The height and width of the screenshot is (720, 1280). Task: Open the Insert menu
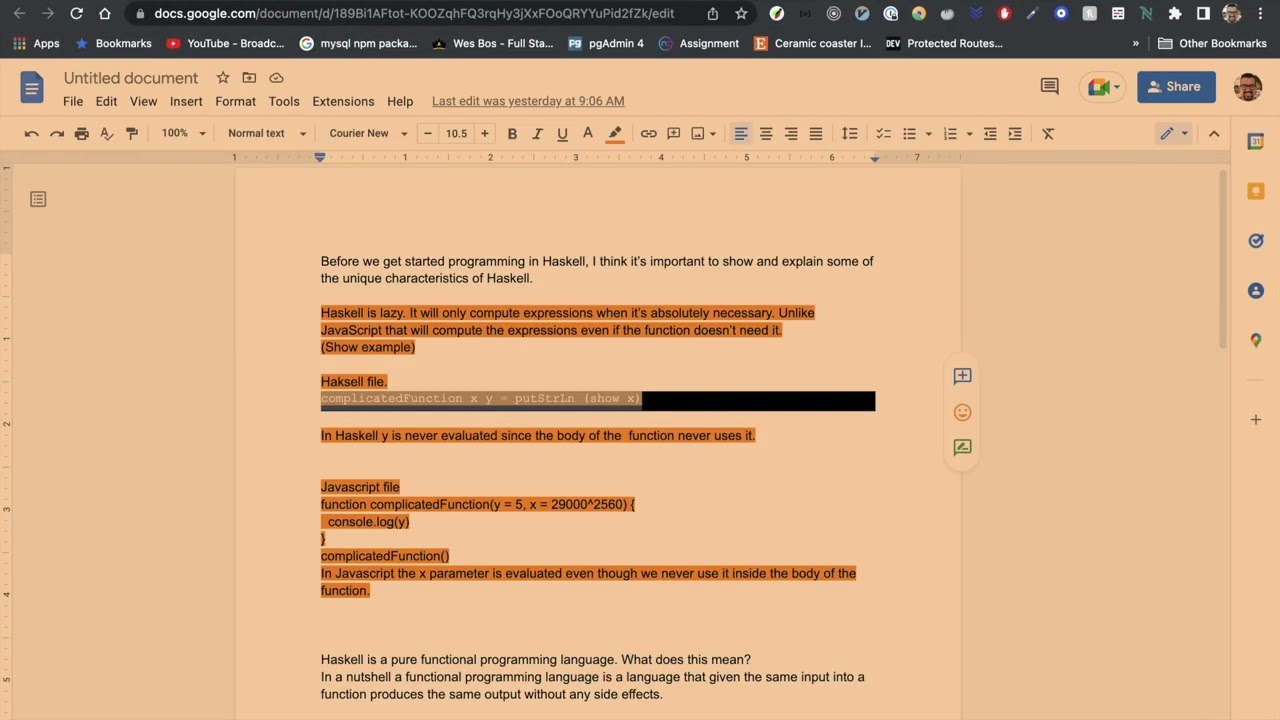186,101
